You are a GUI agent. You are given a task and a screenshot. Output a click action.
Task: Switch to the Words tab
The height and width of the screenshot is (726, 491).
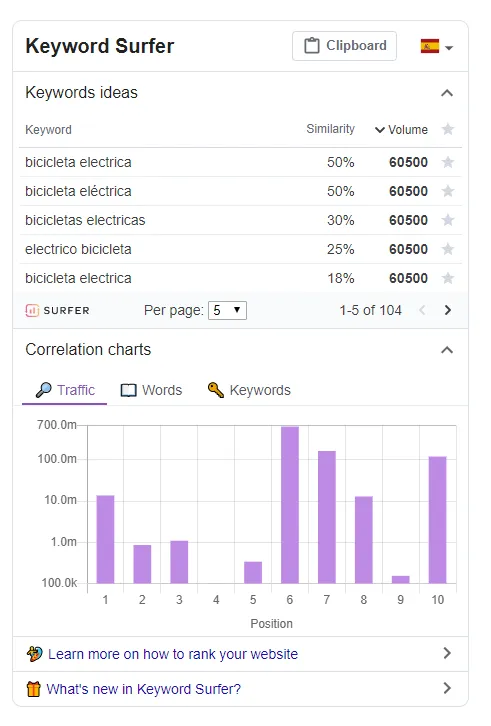coord(151,390)
